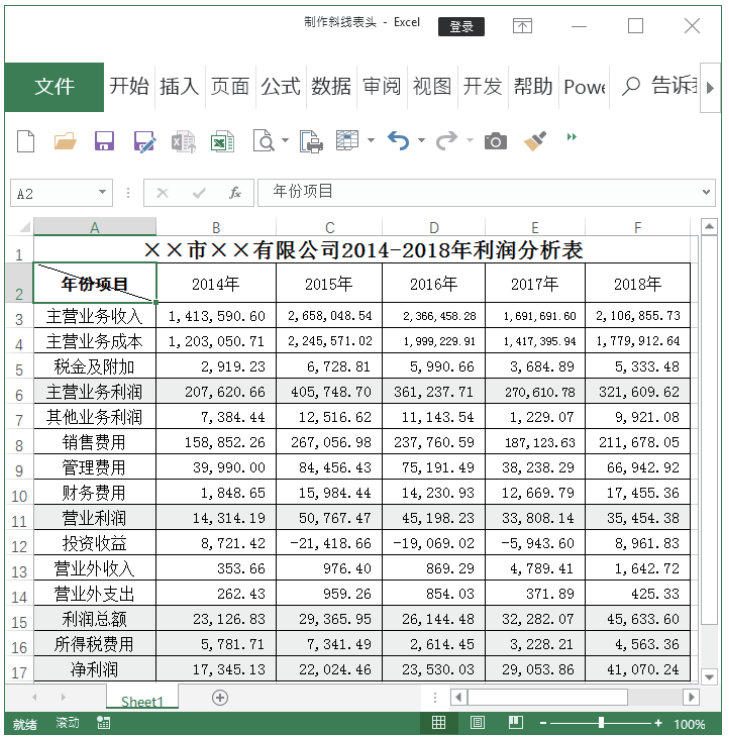Click the green Excel spreadsheet icon

tap(222, 141)
